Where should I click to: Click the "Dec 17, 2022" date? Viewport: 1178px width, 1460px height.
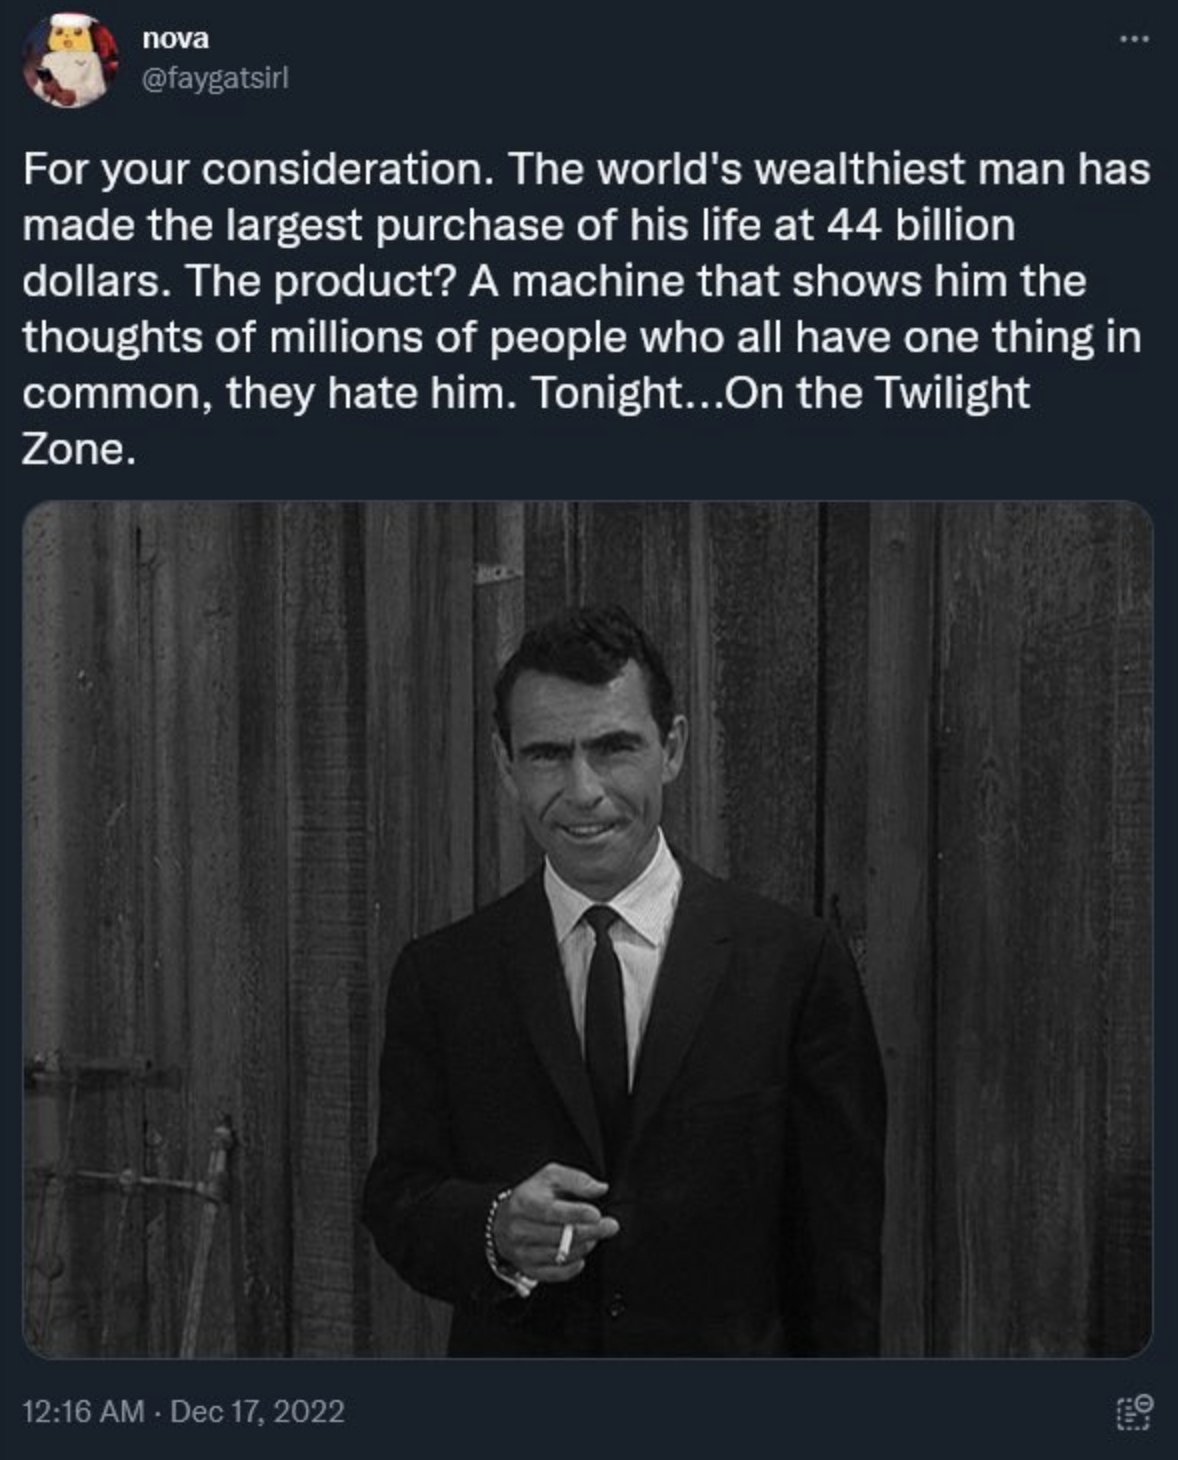click(x=258, y=1411)
